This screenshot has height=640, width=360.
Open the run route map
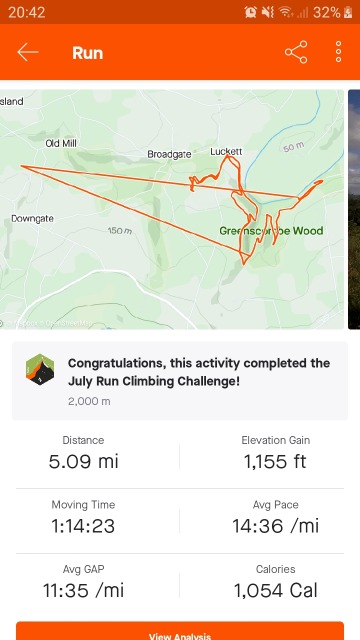click(x=172, y=209)
